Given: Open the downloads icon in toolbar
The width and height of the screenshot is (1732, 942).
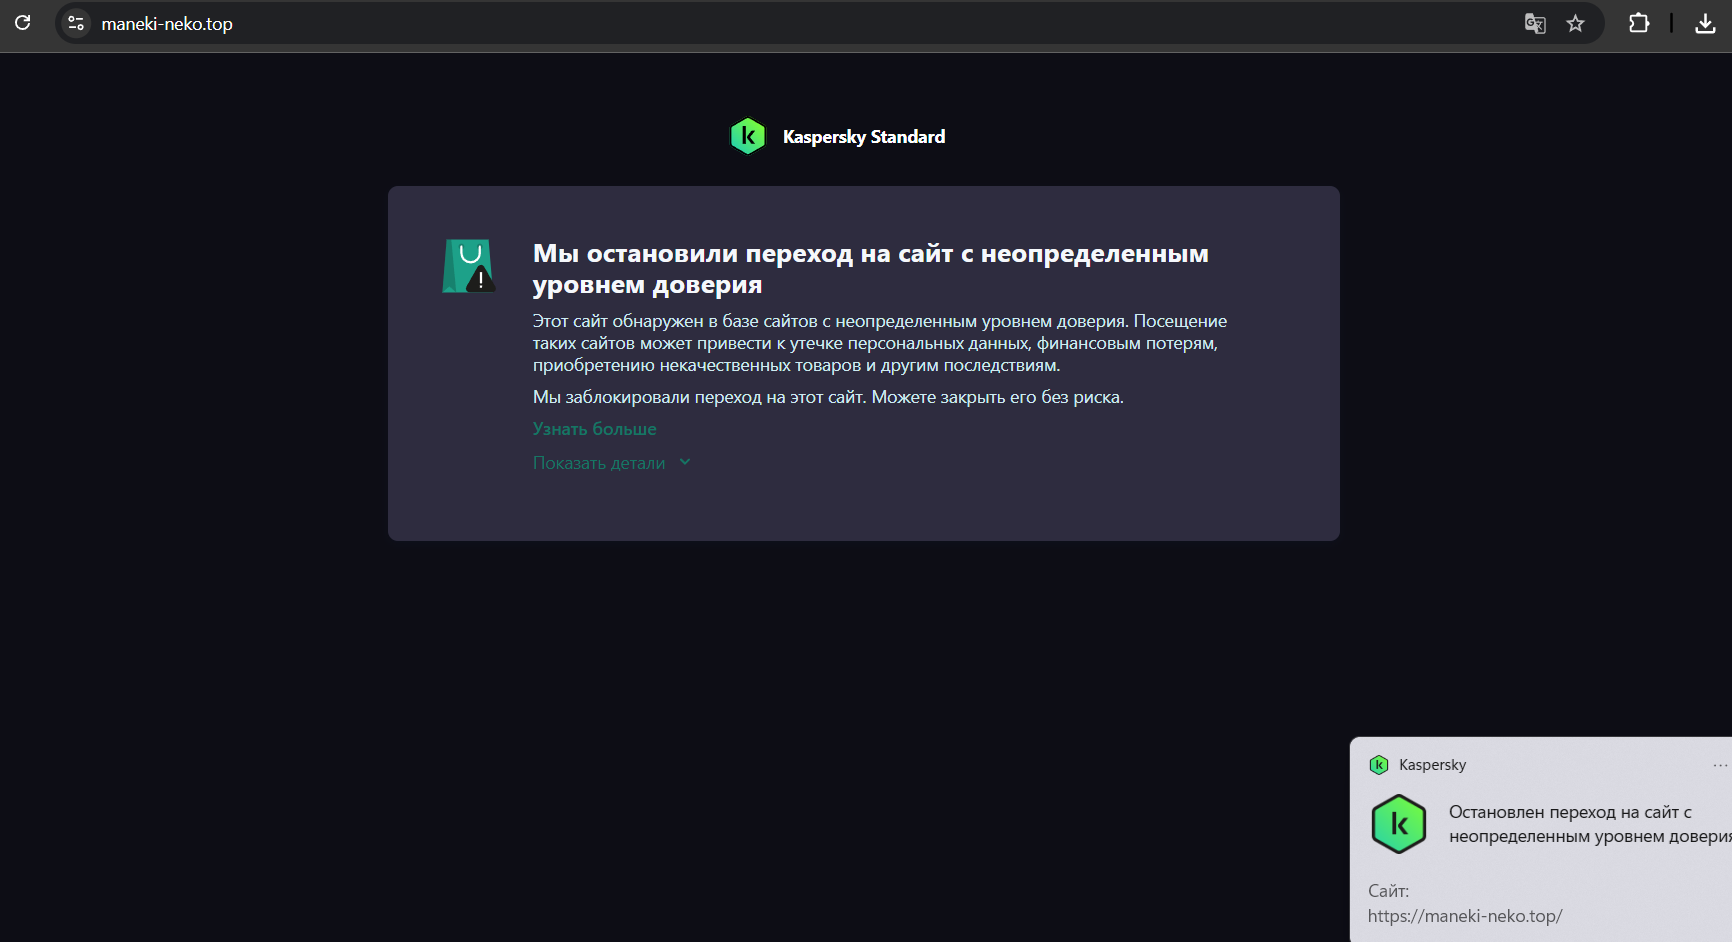Looking at the screenshot, I should pyautogui.click(x=1706, y=24).
